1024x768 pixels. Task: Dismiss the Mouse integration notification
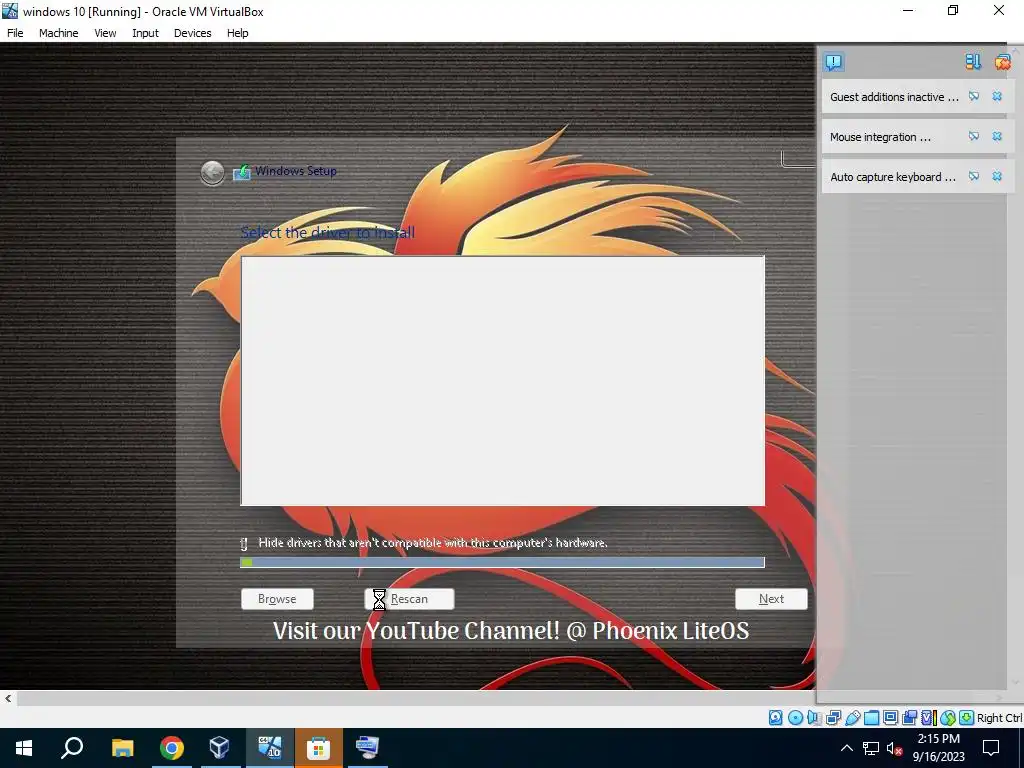tap(997, 136)
